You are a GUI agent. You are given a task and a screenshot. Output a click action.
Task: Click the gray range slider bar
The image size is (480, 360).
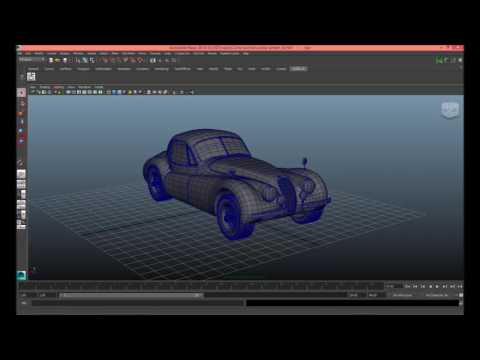coord(132,295)
